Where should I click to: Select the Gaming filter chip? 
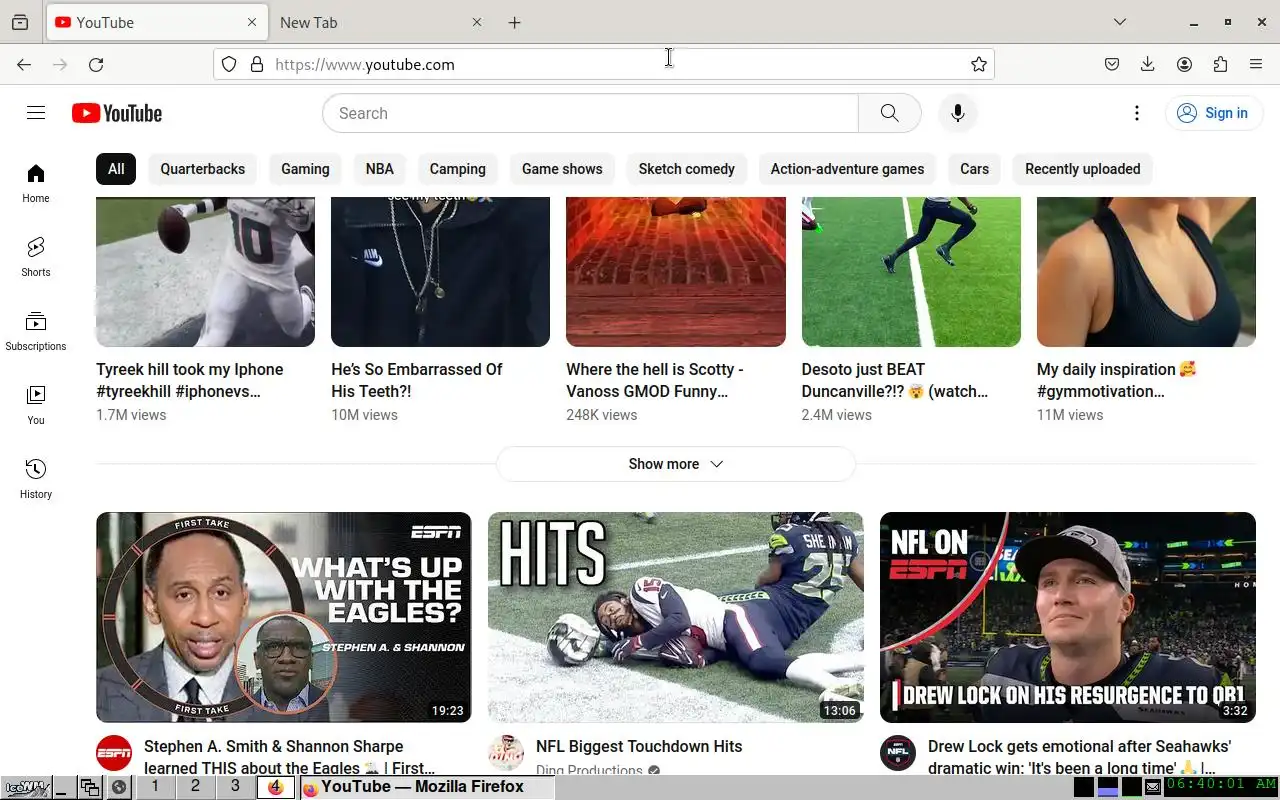click(x=305, y=169)
